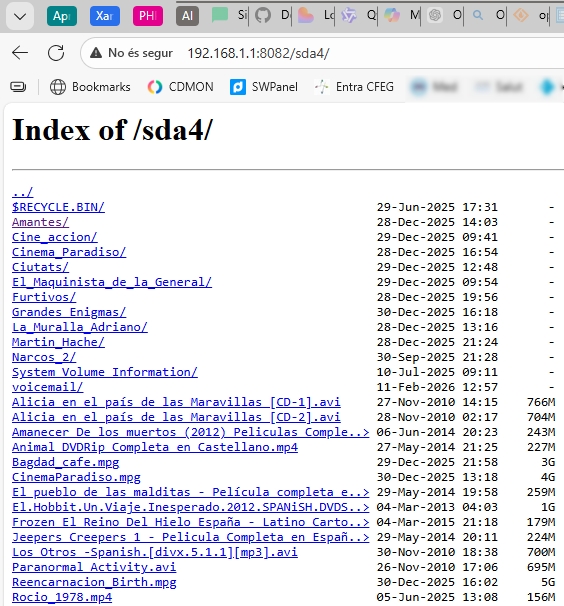Open the Narcos_2/ directory link
Viewport: 564px width, 606px height.
pos(44,357)
